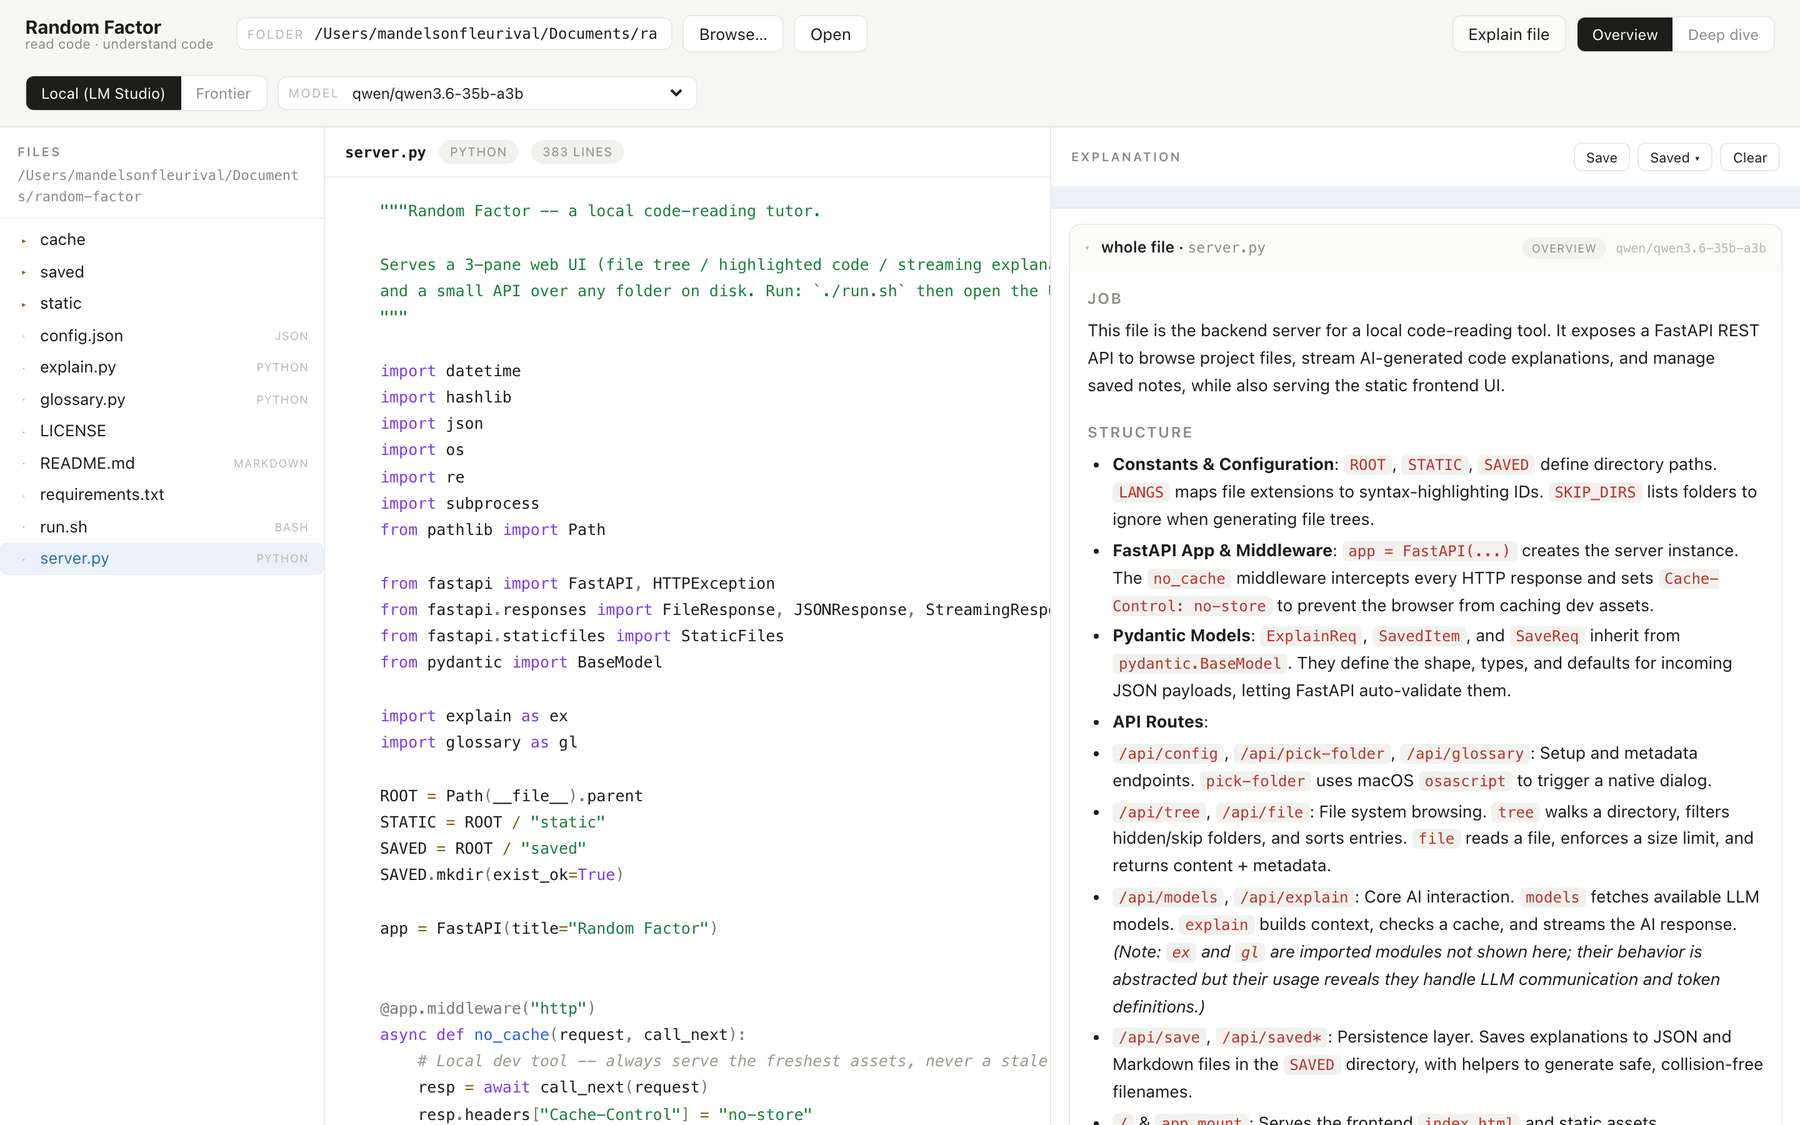Expand the static folder arrow

tap(23, 304)
